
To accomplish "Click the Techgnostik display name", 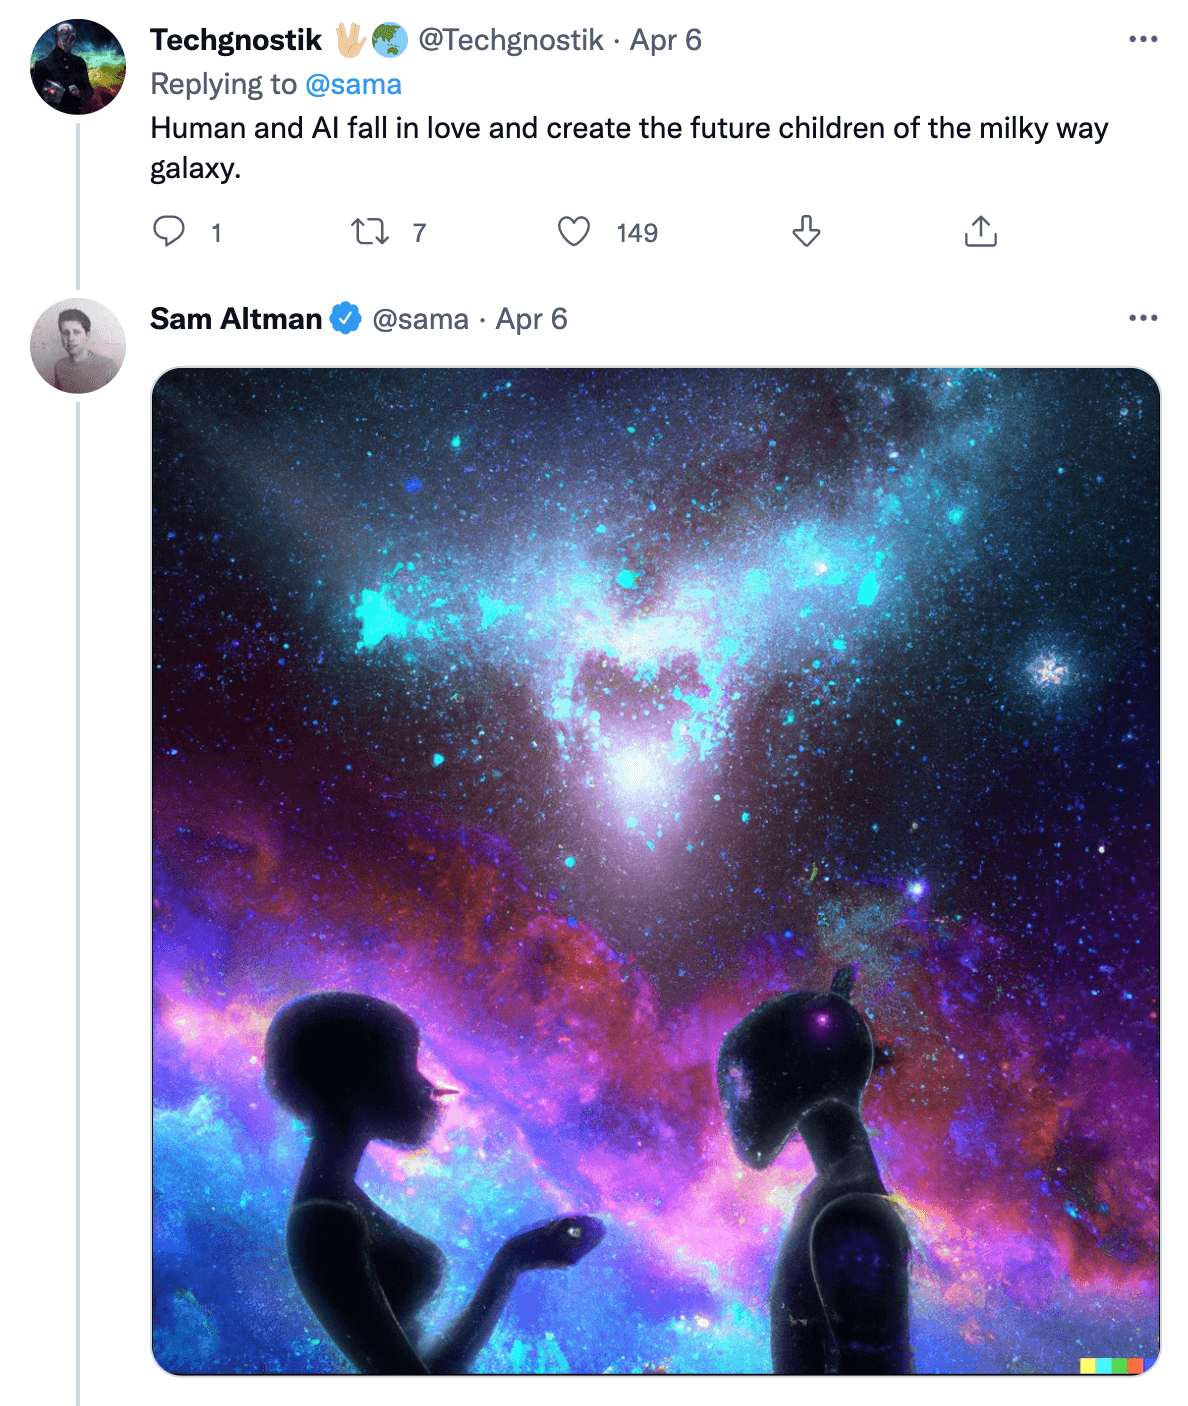I will [x=236, y=40].
